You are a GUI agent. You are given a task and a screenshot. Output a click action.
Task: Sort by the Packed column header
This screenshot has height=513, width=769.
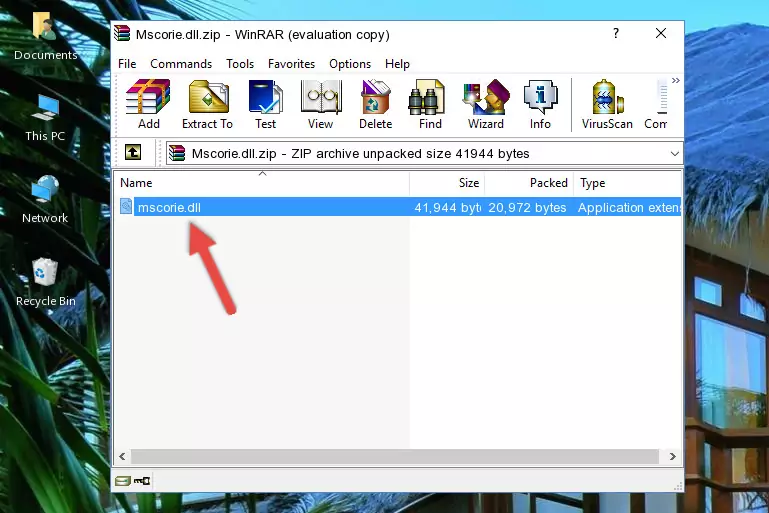point(529,182)
